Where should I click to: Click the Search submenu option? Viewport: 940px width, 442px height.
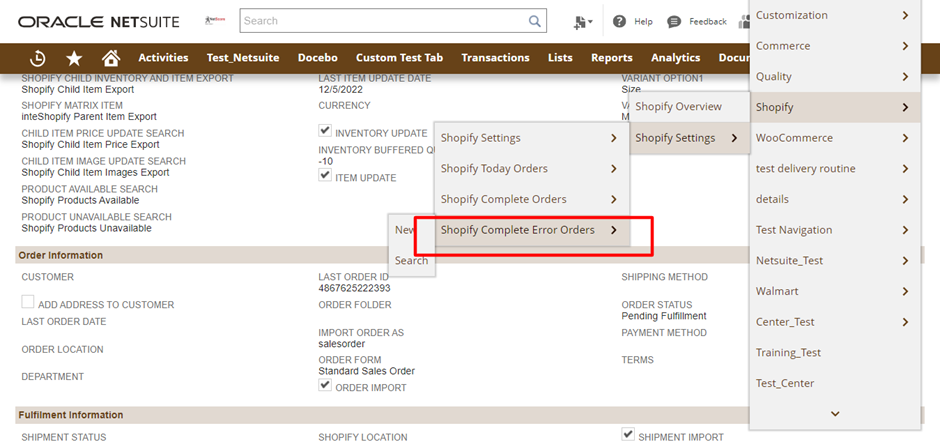[411, 261]
